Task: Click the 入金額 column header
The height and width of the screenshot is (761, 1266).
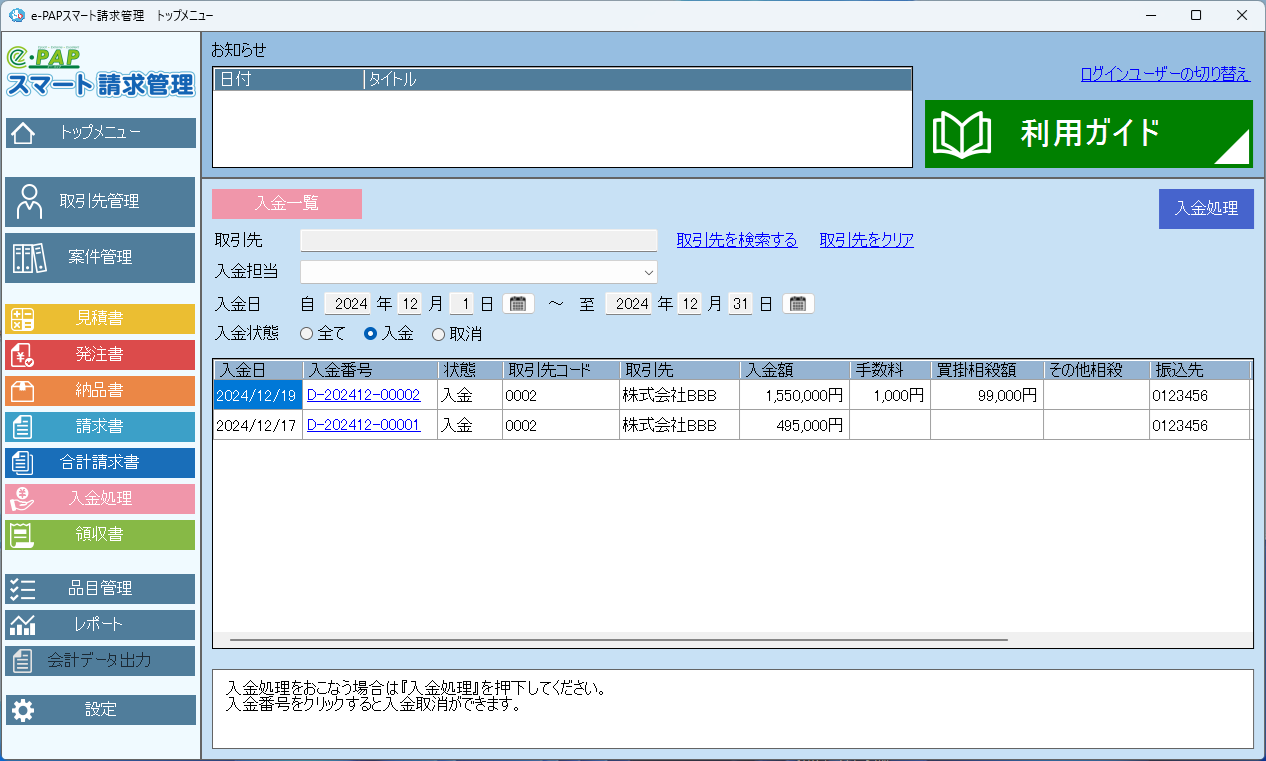Action: (795, 370)
